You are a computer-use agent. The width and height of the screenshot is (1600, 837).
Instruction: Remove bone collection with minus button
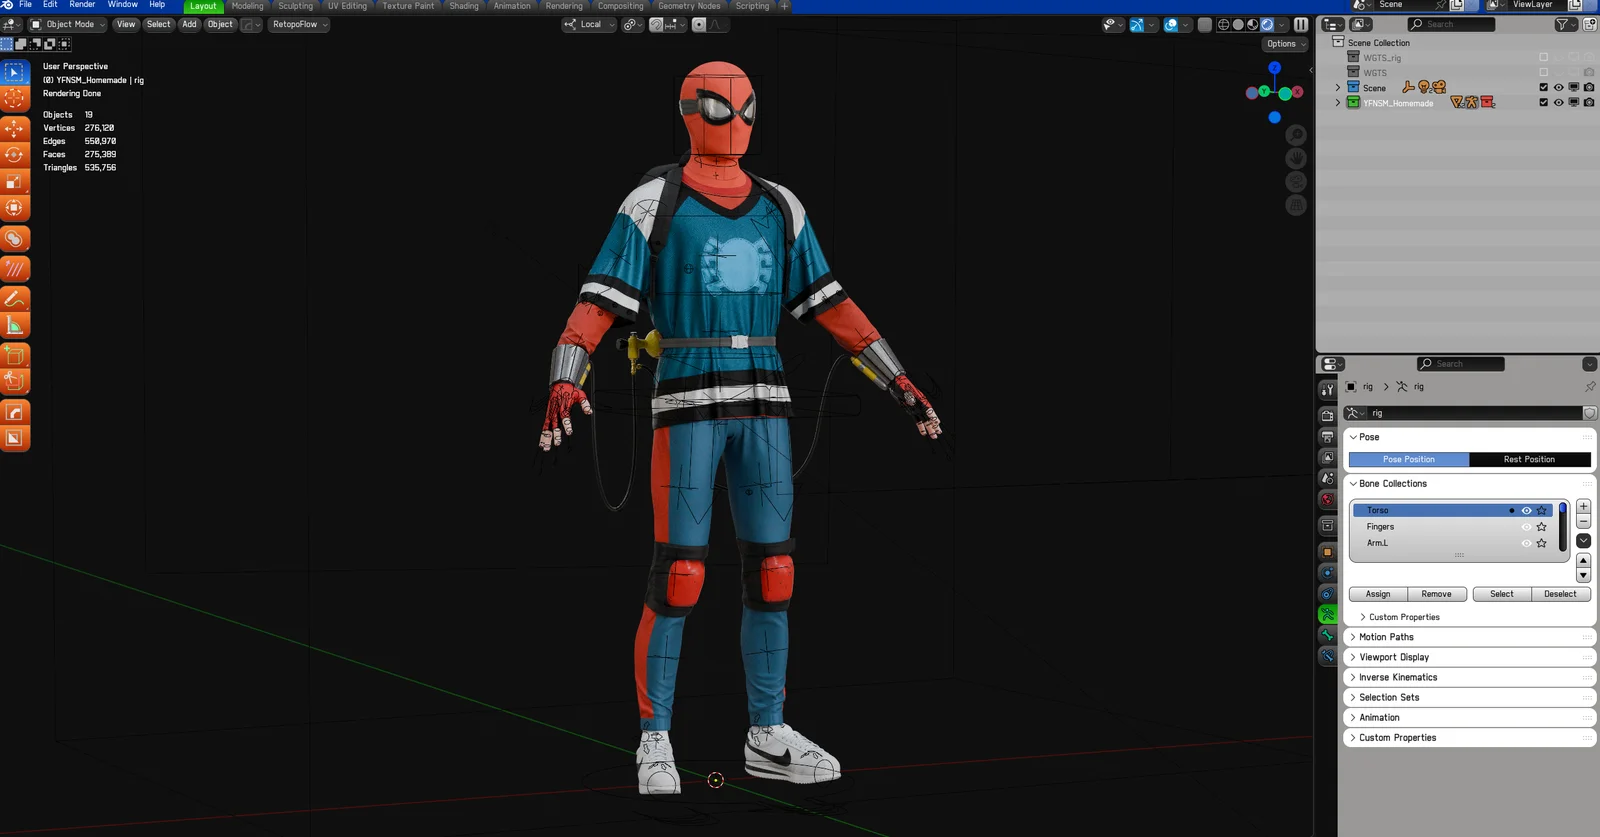point(1583,521)
